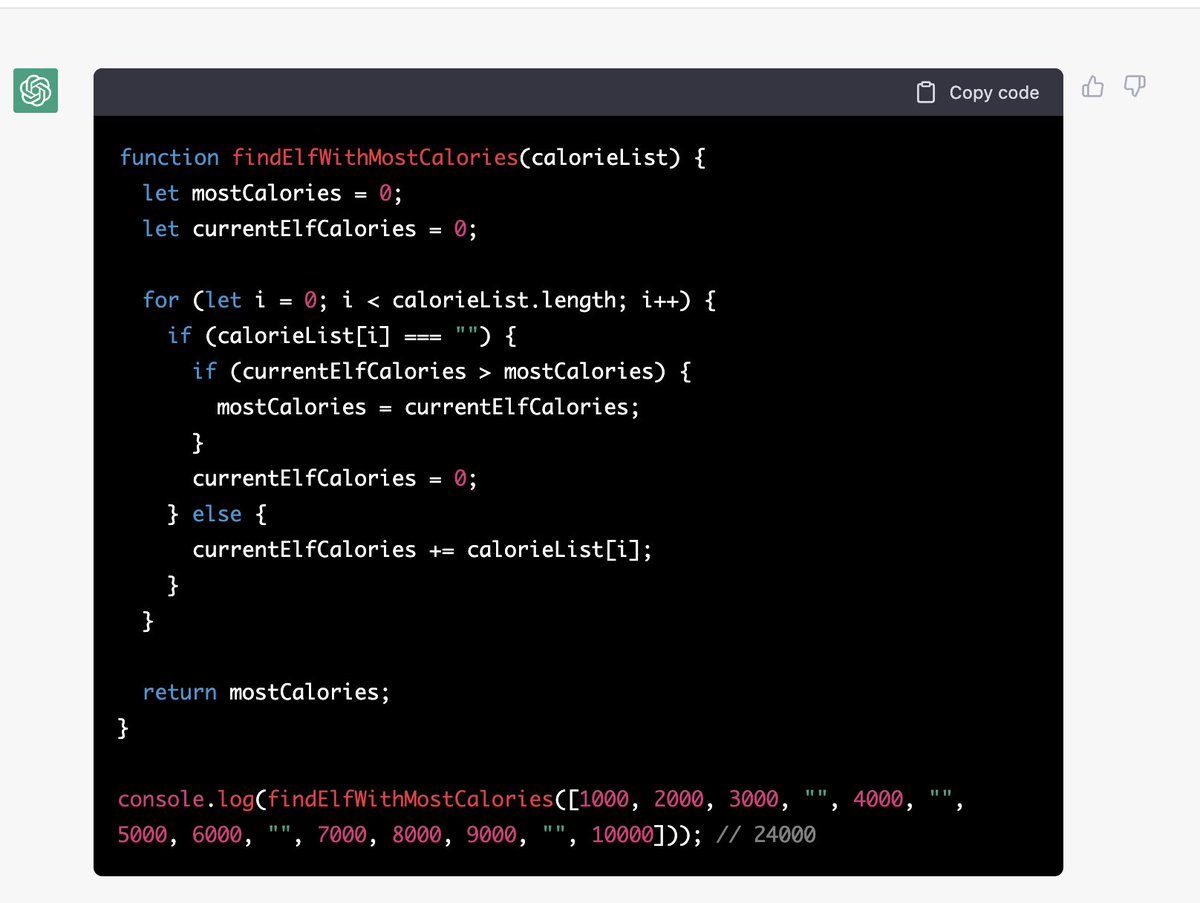Click the for loop header line
This screenshot has width=1200, height=903.
click(429, 300)
